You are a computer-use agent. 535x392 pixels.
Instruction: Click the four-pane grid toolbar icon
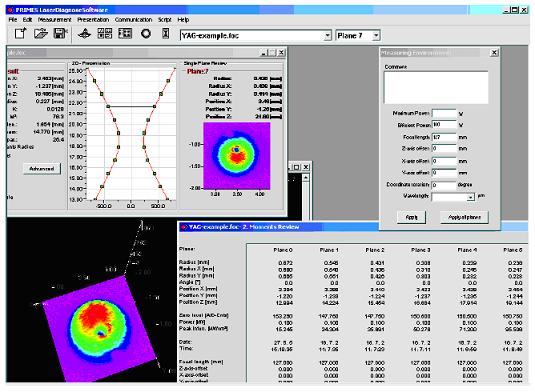pos(105,33)
